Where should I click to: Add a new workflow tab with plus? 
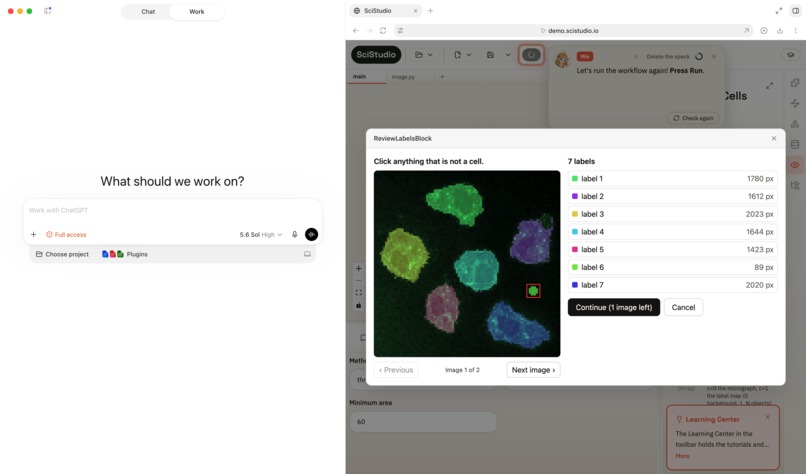tap(442, 77)
